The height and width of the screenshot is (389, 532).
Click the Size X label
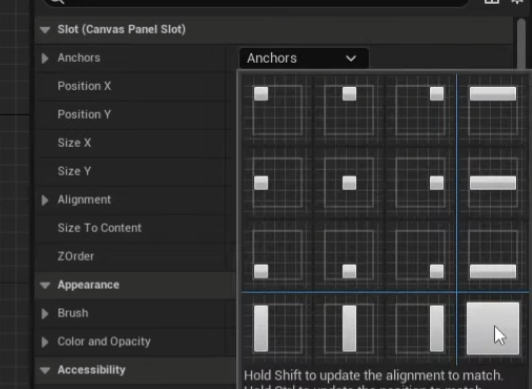[74, 143]
